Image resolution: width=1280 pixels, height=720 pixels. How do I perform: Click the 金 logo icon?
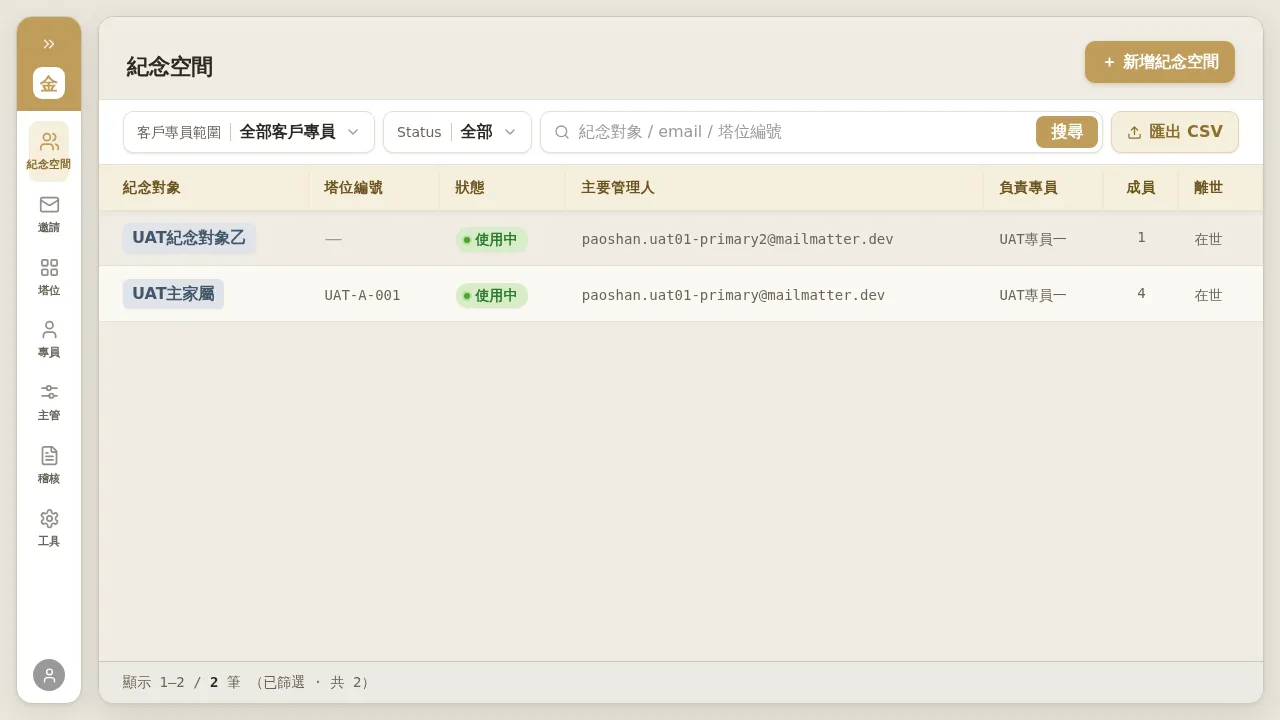click(x=49, y=83)
